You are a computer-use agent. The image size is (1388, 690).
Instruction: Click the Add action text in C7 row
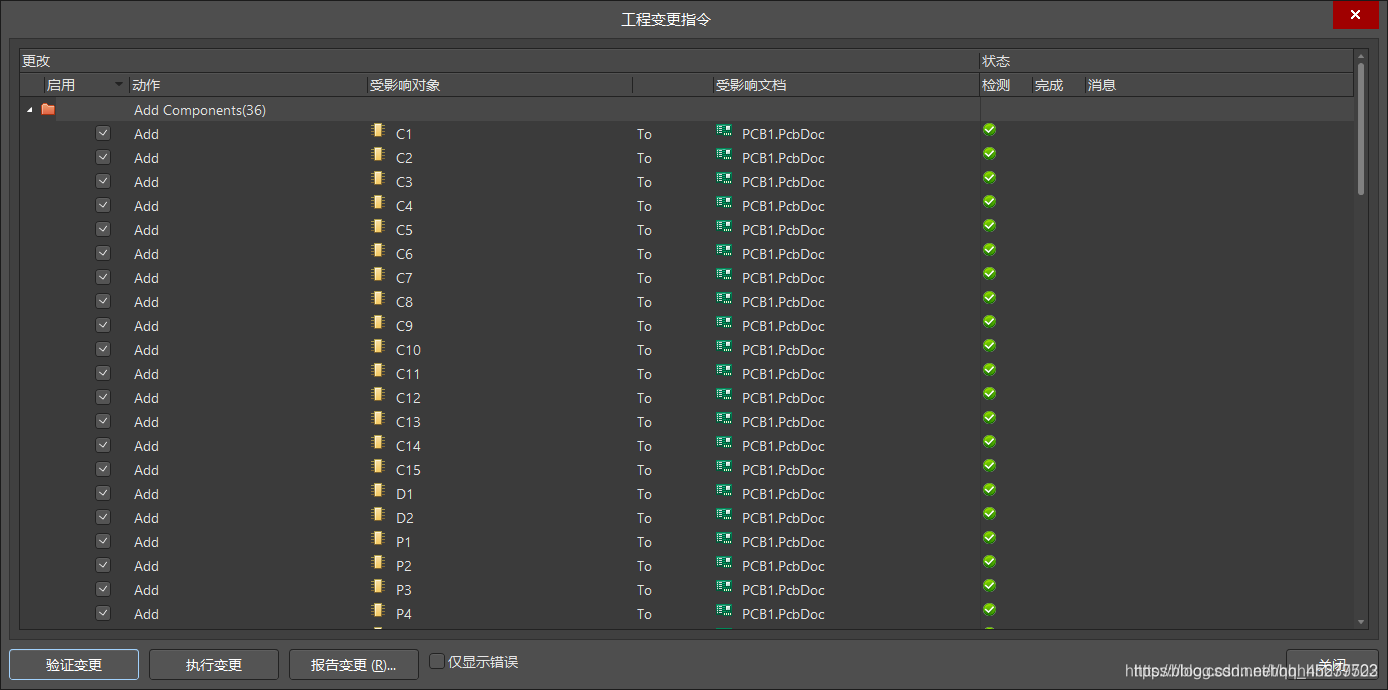click(146, 278)
